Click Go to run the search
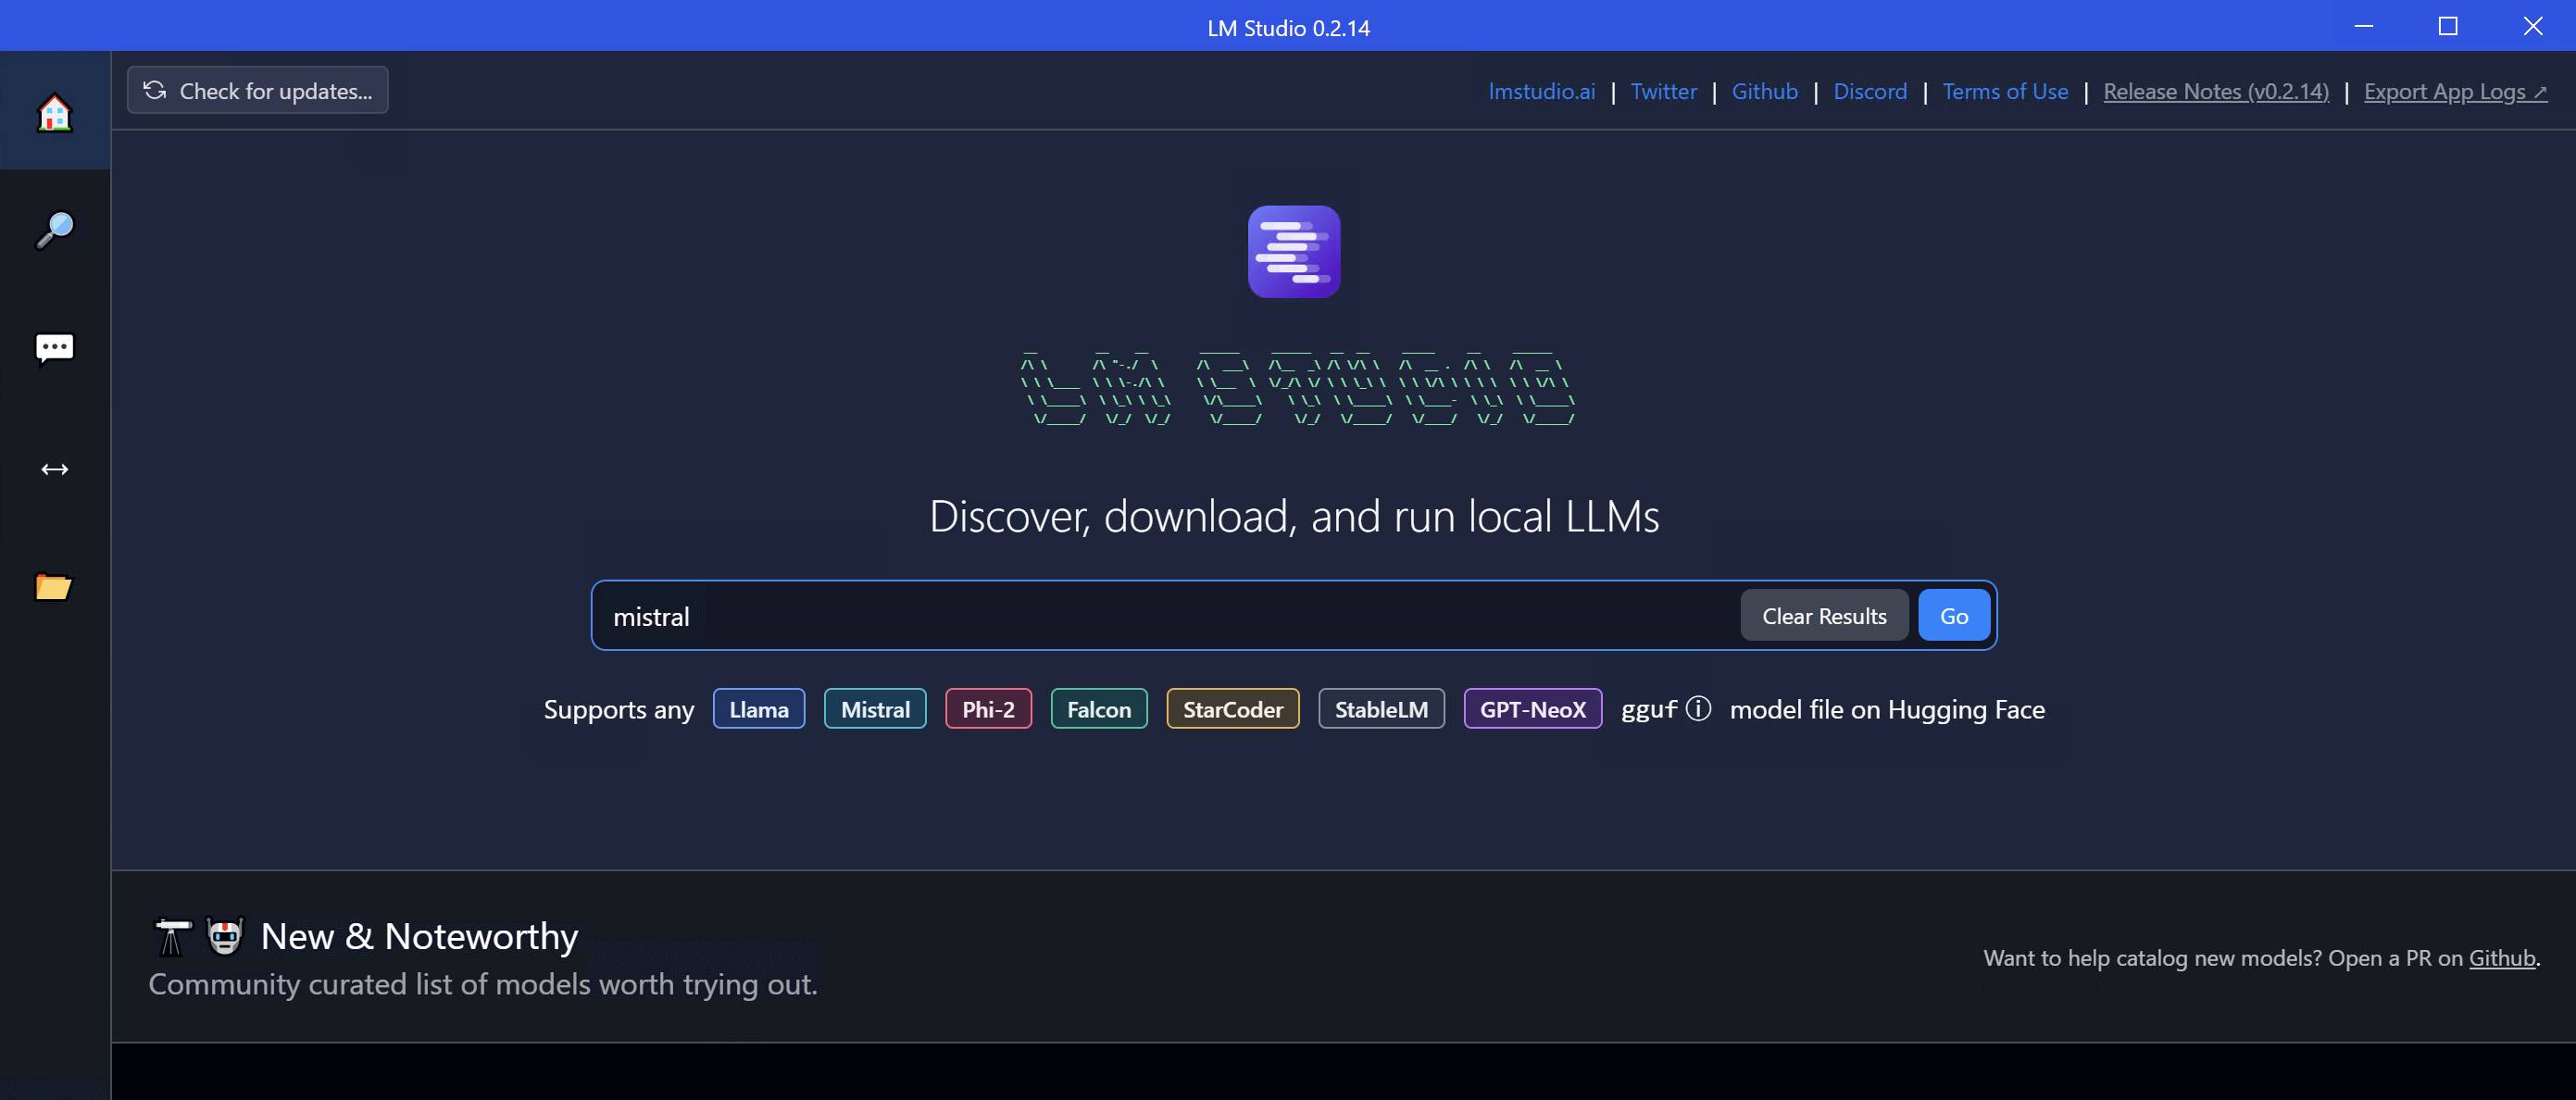The image size is (2576, 1100). point(1953,615)
